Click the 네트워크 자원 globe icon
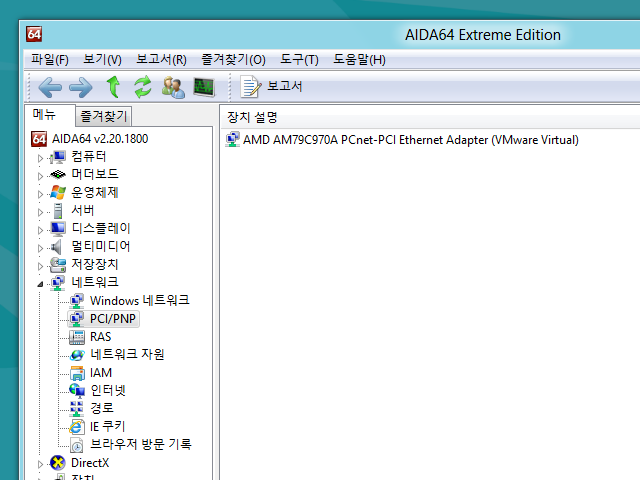Image resolution: width=640 pixels, height=480 pixels. click(x=76, y=355)
